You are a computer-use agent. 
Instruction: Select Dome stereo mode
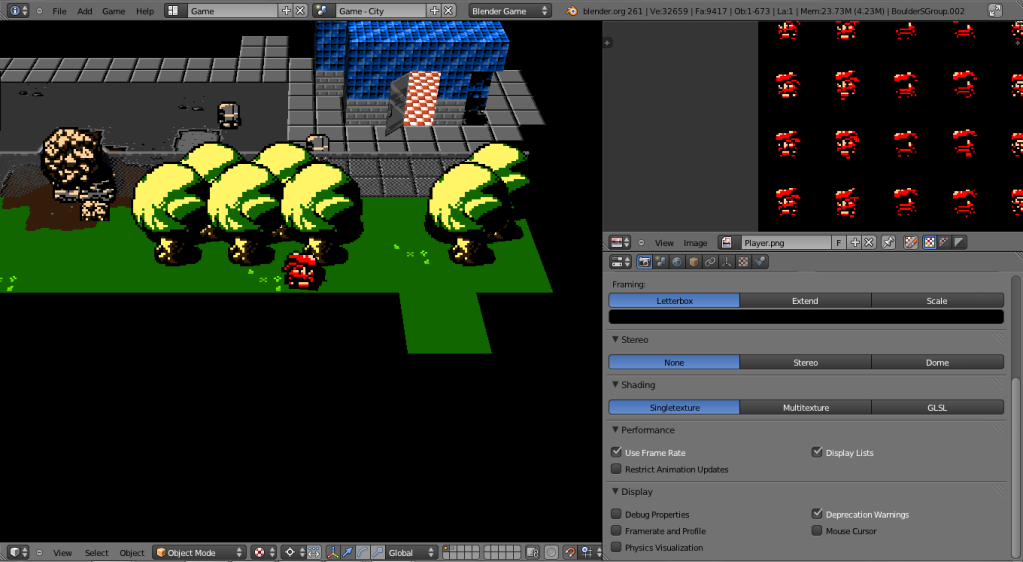coord(937,362)
